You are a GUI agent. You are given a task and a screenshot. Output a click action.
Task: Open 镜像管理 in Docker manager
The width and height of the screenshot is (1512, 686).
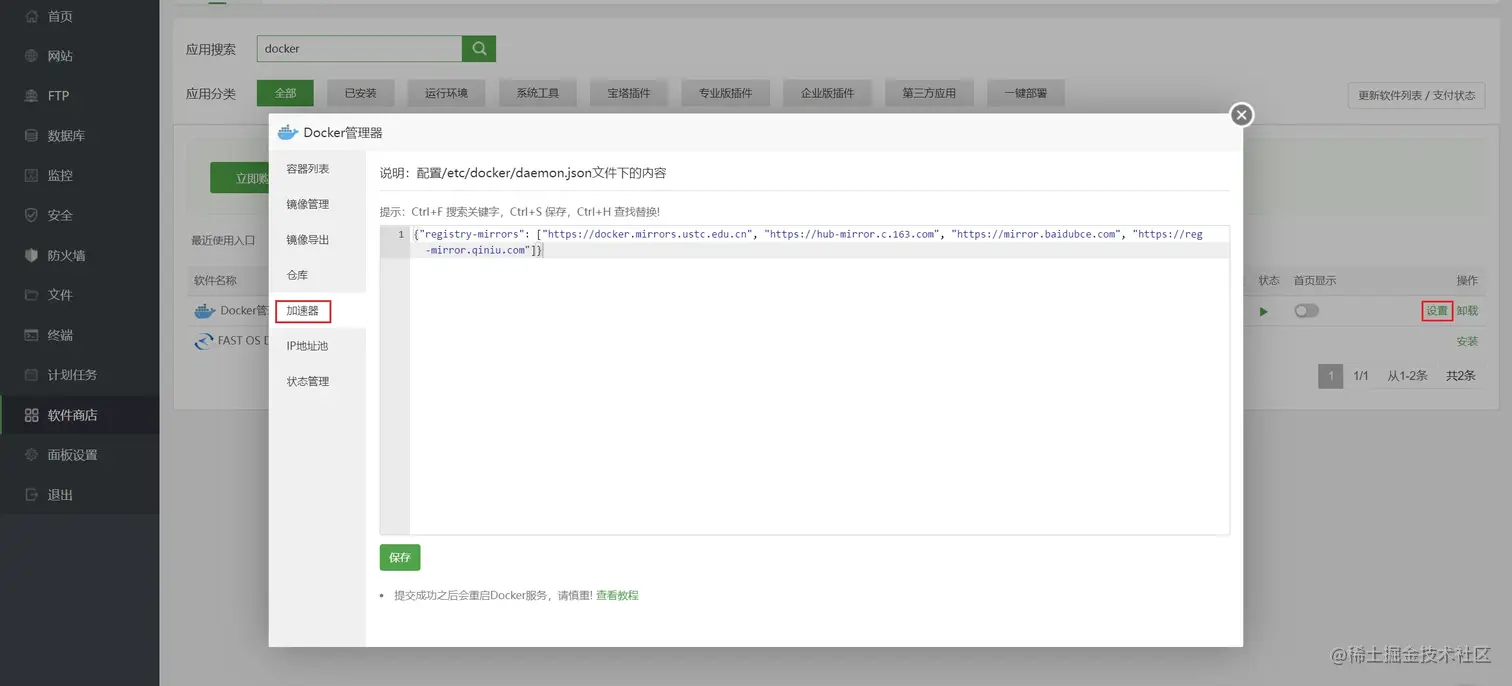click(x=317, y=204)
